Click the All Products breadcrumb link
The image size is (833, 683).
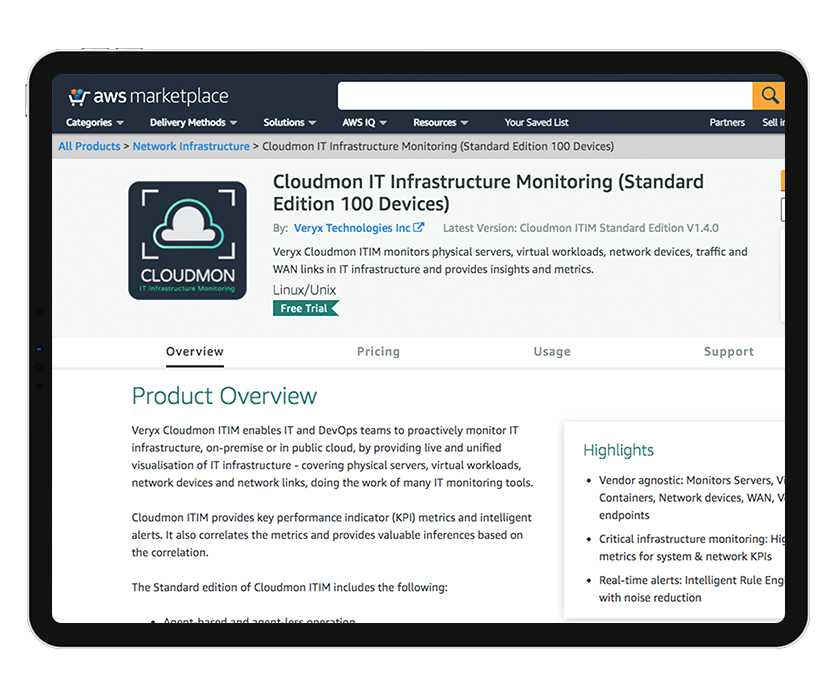[x=89, y=146]
